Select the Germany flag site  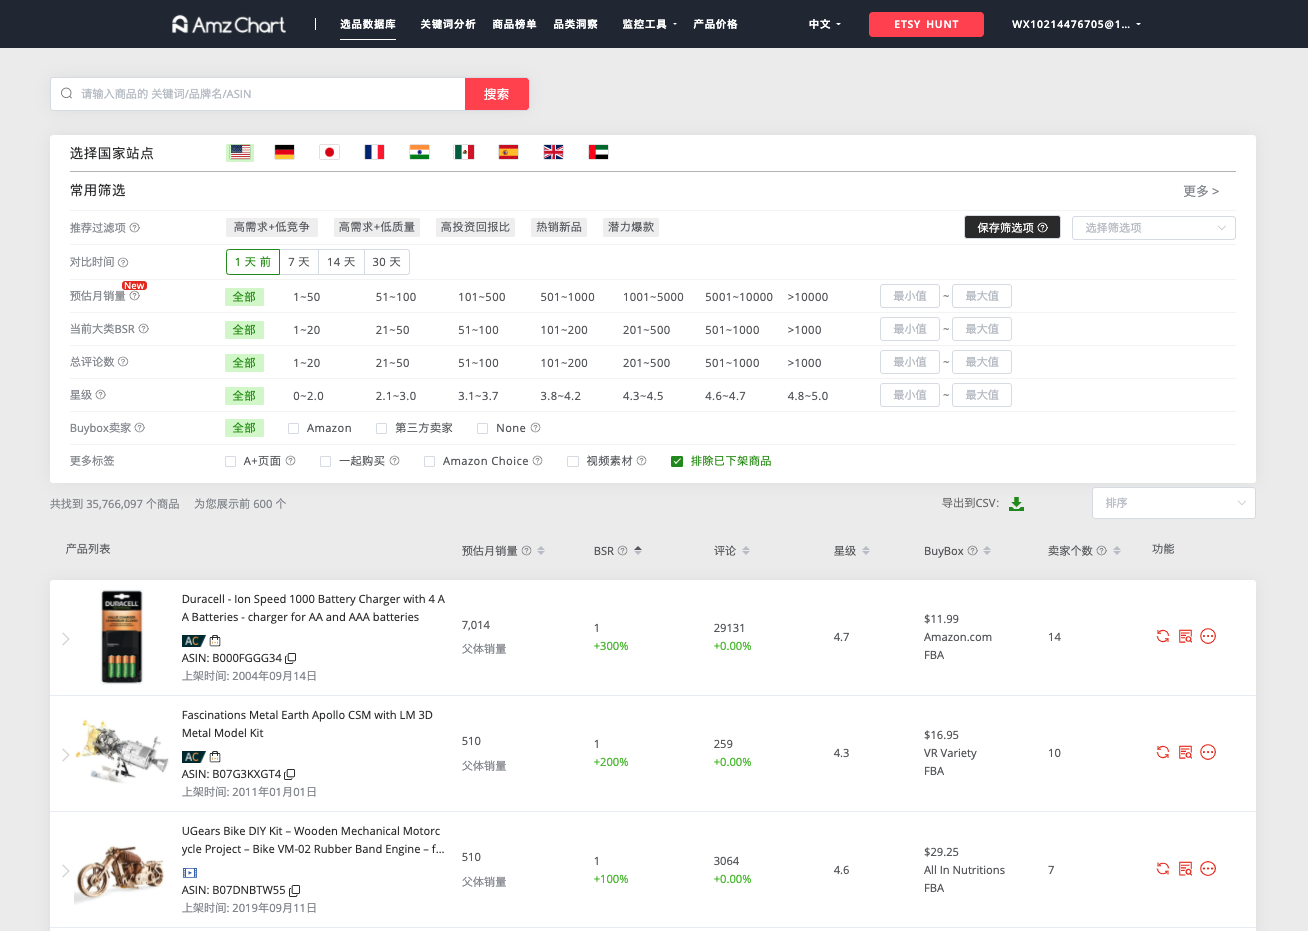[285, 152]
